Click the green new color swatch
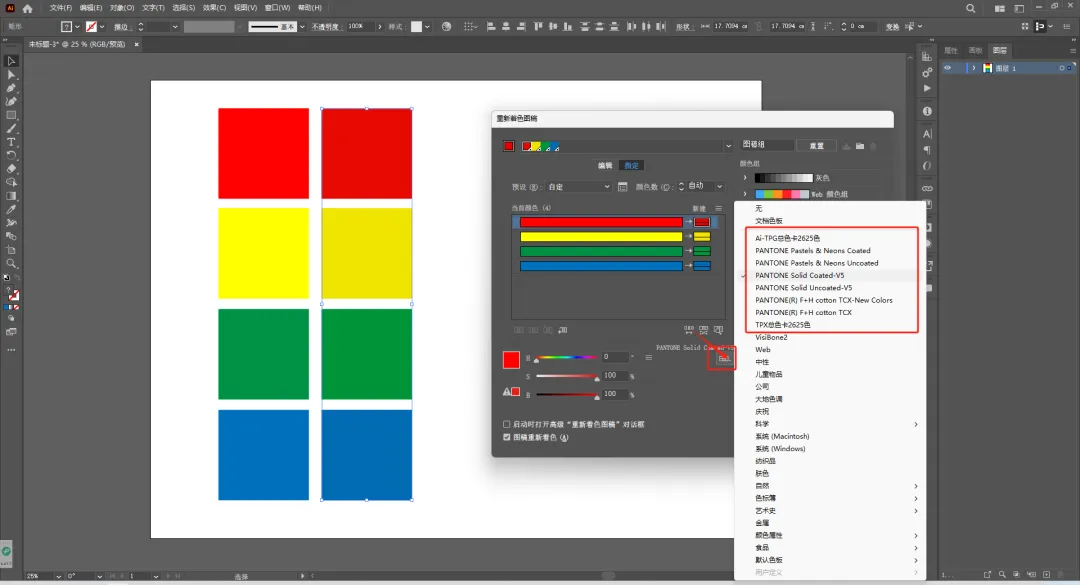 click(x=702, y=252)
